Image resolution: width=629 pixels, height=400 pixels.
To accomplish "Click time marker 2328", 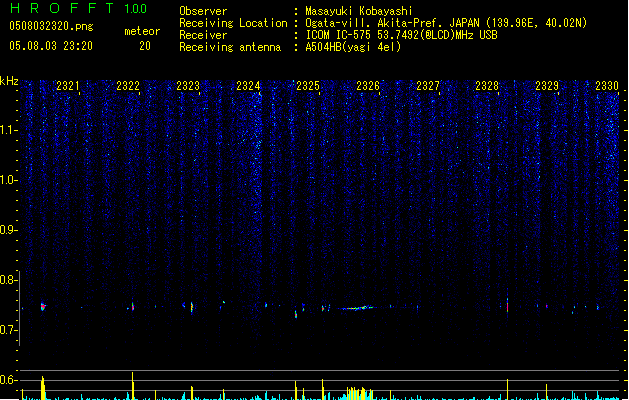I will coord(487,86).
